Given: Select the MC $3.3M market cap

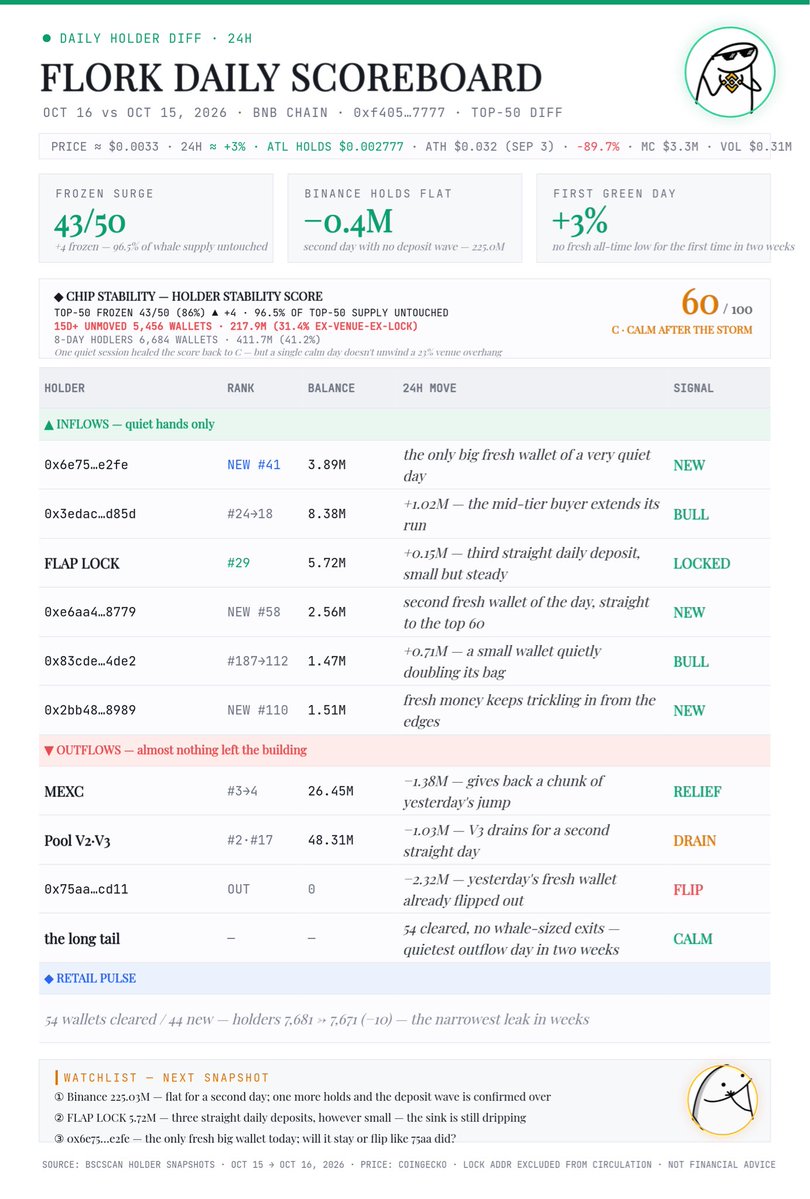Looking at the screenshot, I should click(x=669, y=146).
